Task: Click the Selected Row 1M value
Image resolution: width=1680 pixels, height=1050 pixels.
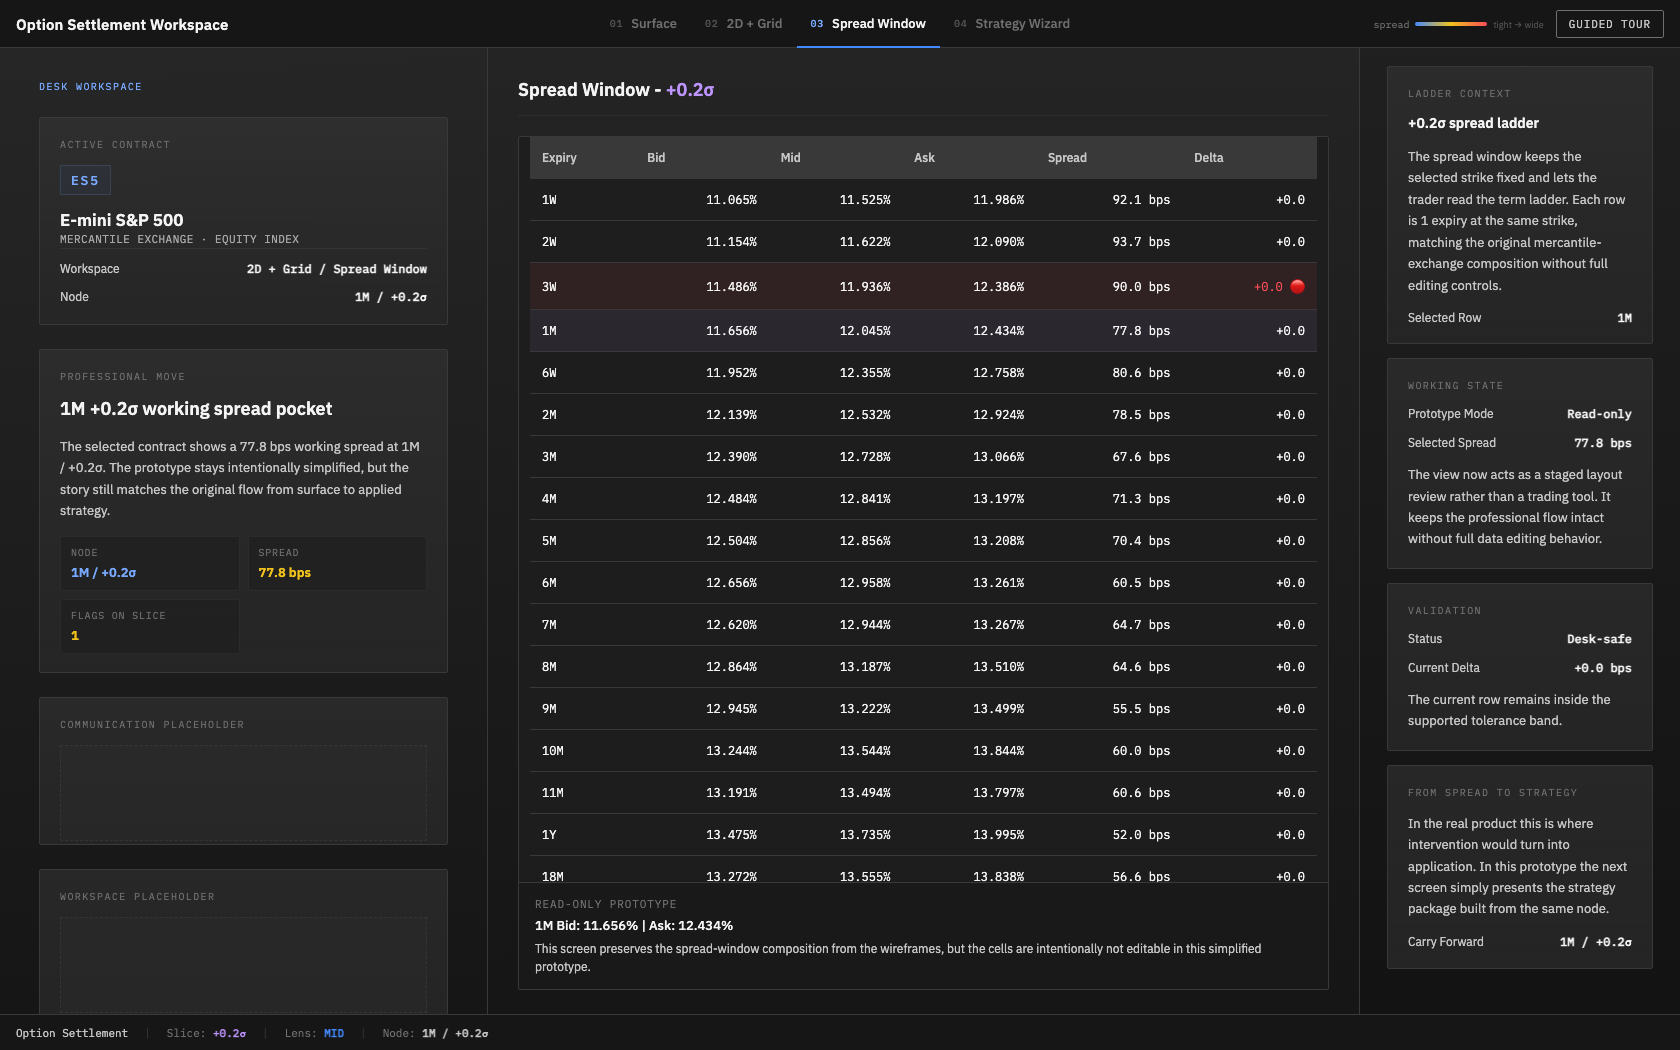Action: click(x=1624, y=318)
